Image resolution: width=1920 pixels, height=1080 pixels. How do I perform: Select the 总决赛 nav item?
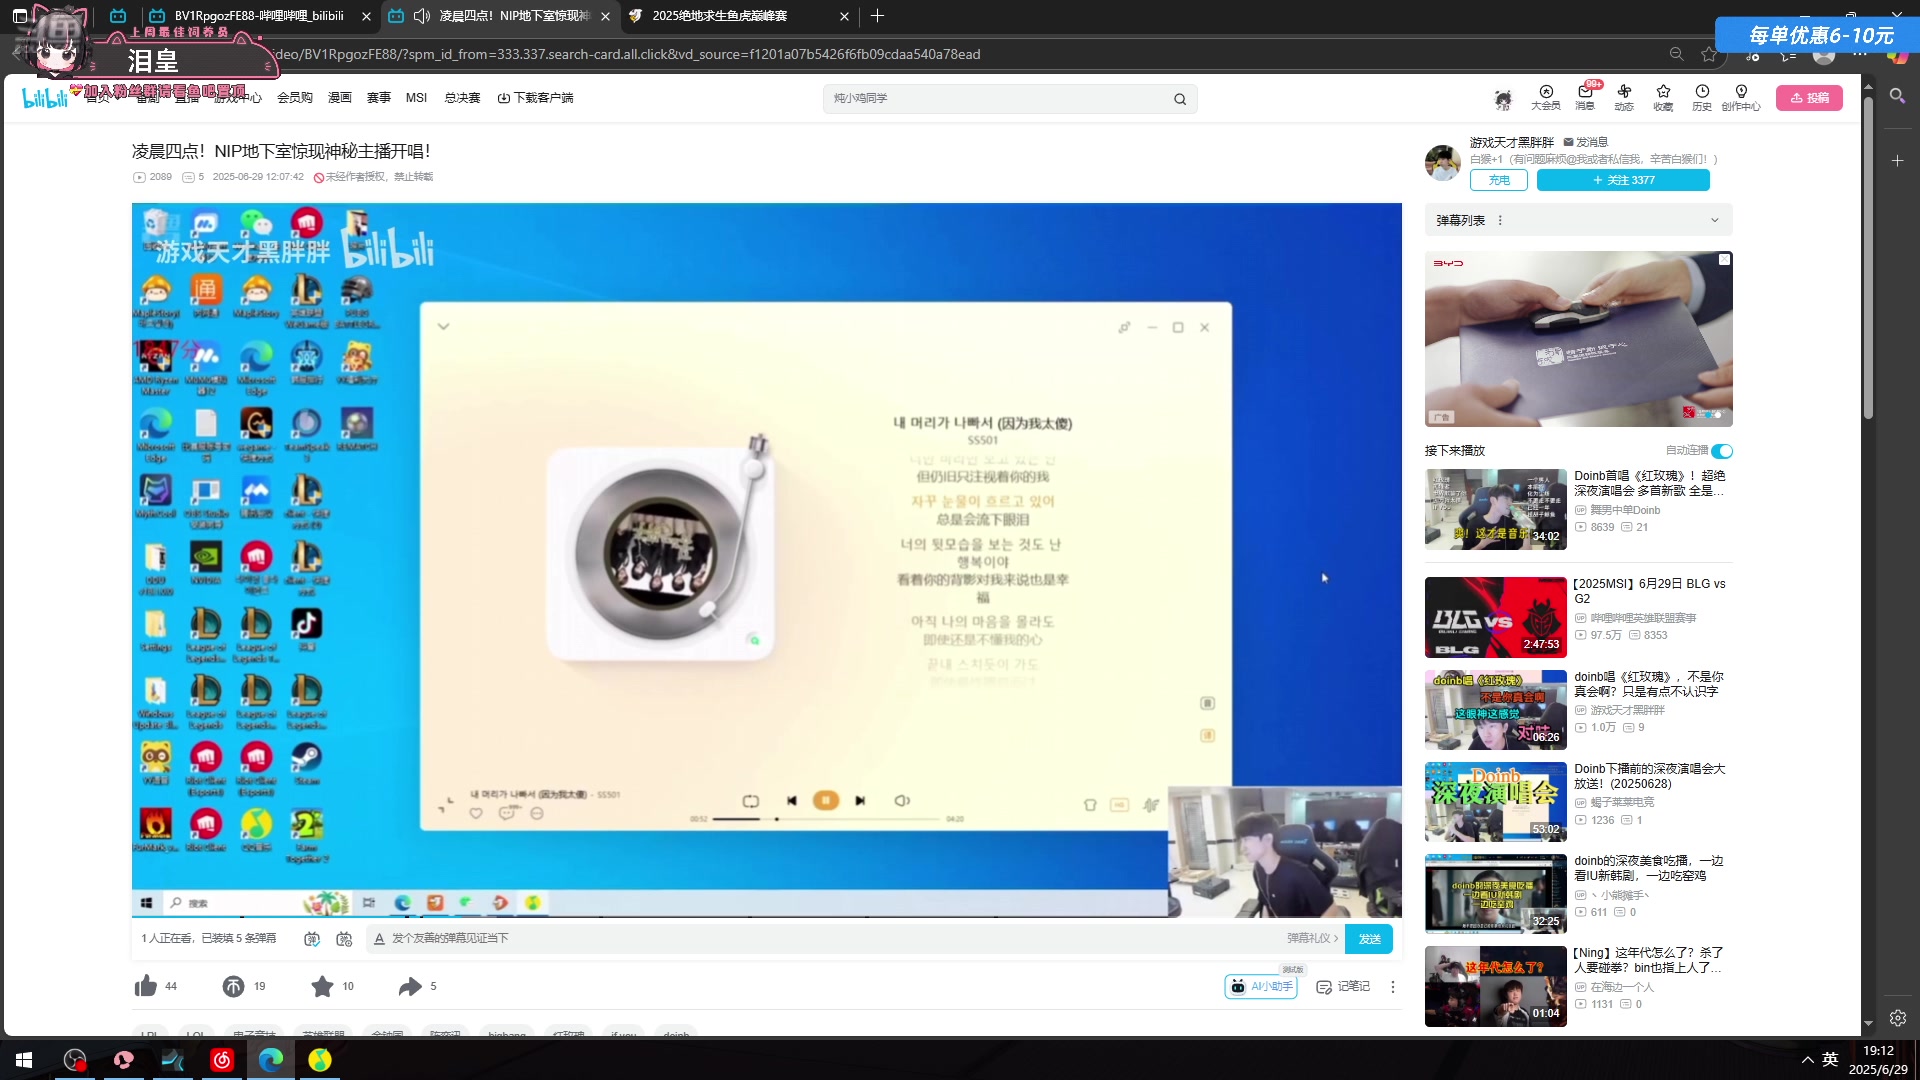(x=462, y=98)
